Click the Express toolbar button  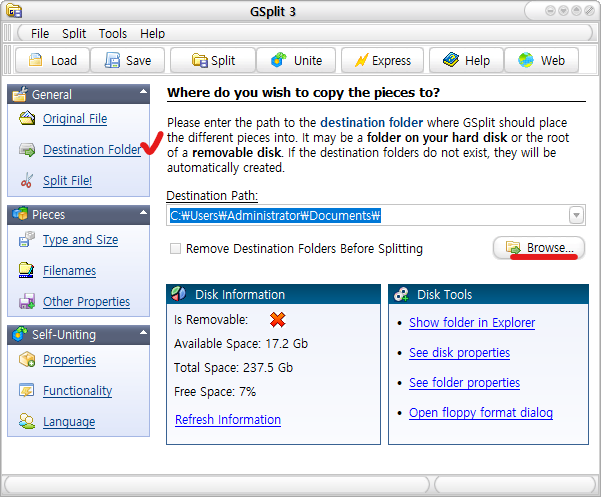tap(383, 60)
